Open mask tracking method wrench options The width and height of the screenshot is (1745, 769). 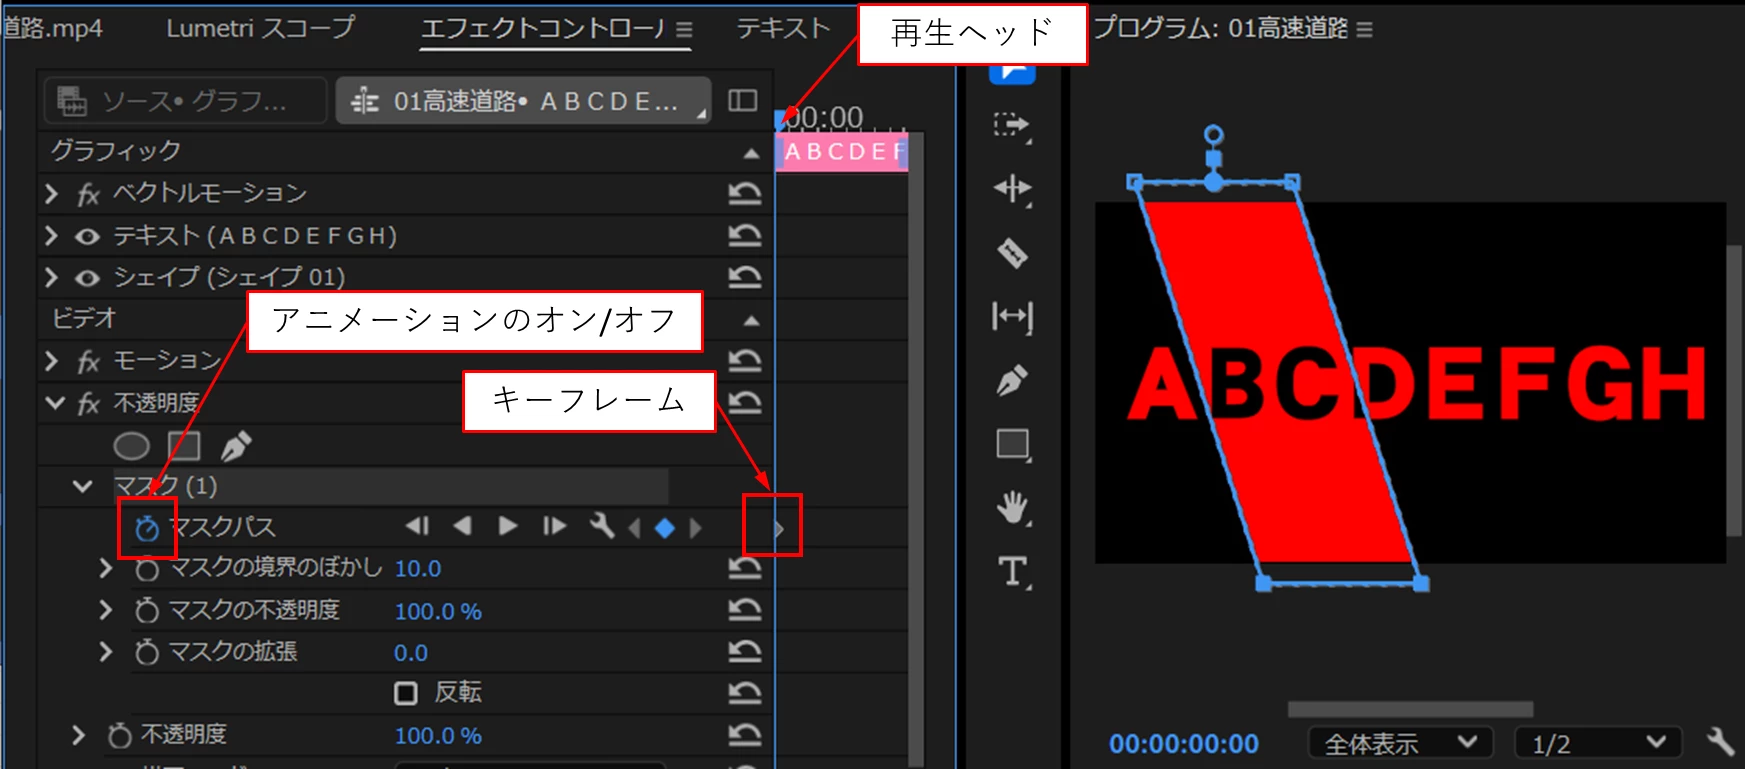click(601, 526)
